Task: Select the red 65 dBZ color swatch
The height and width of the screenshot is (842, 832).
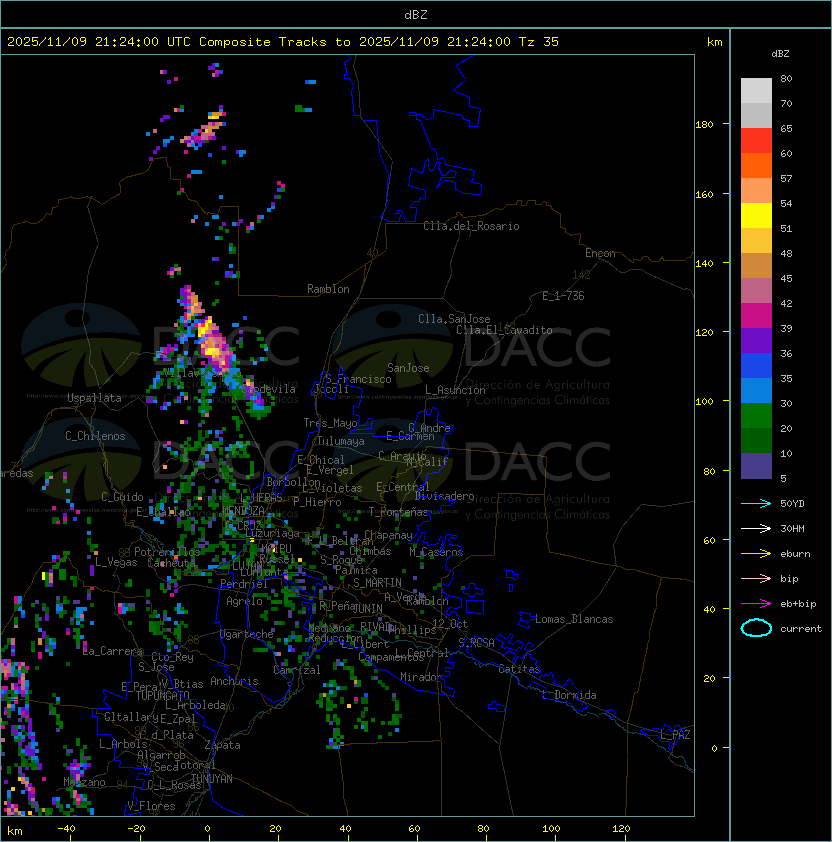Action: tap(756, 141)
